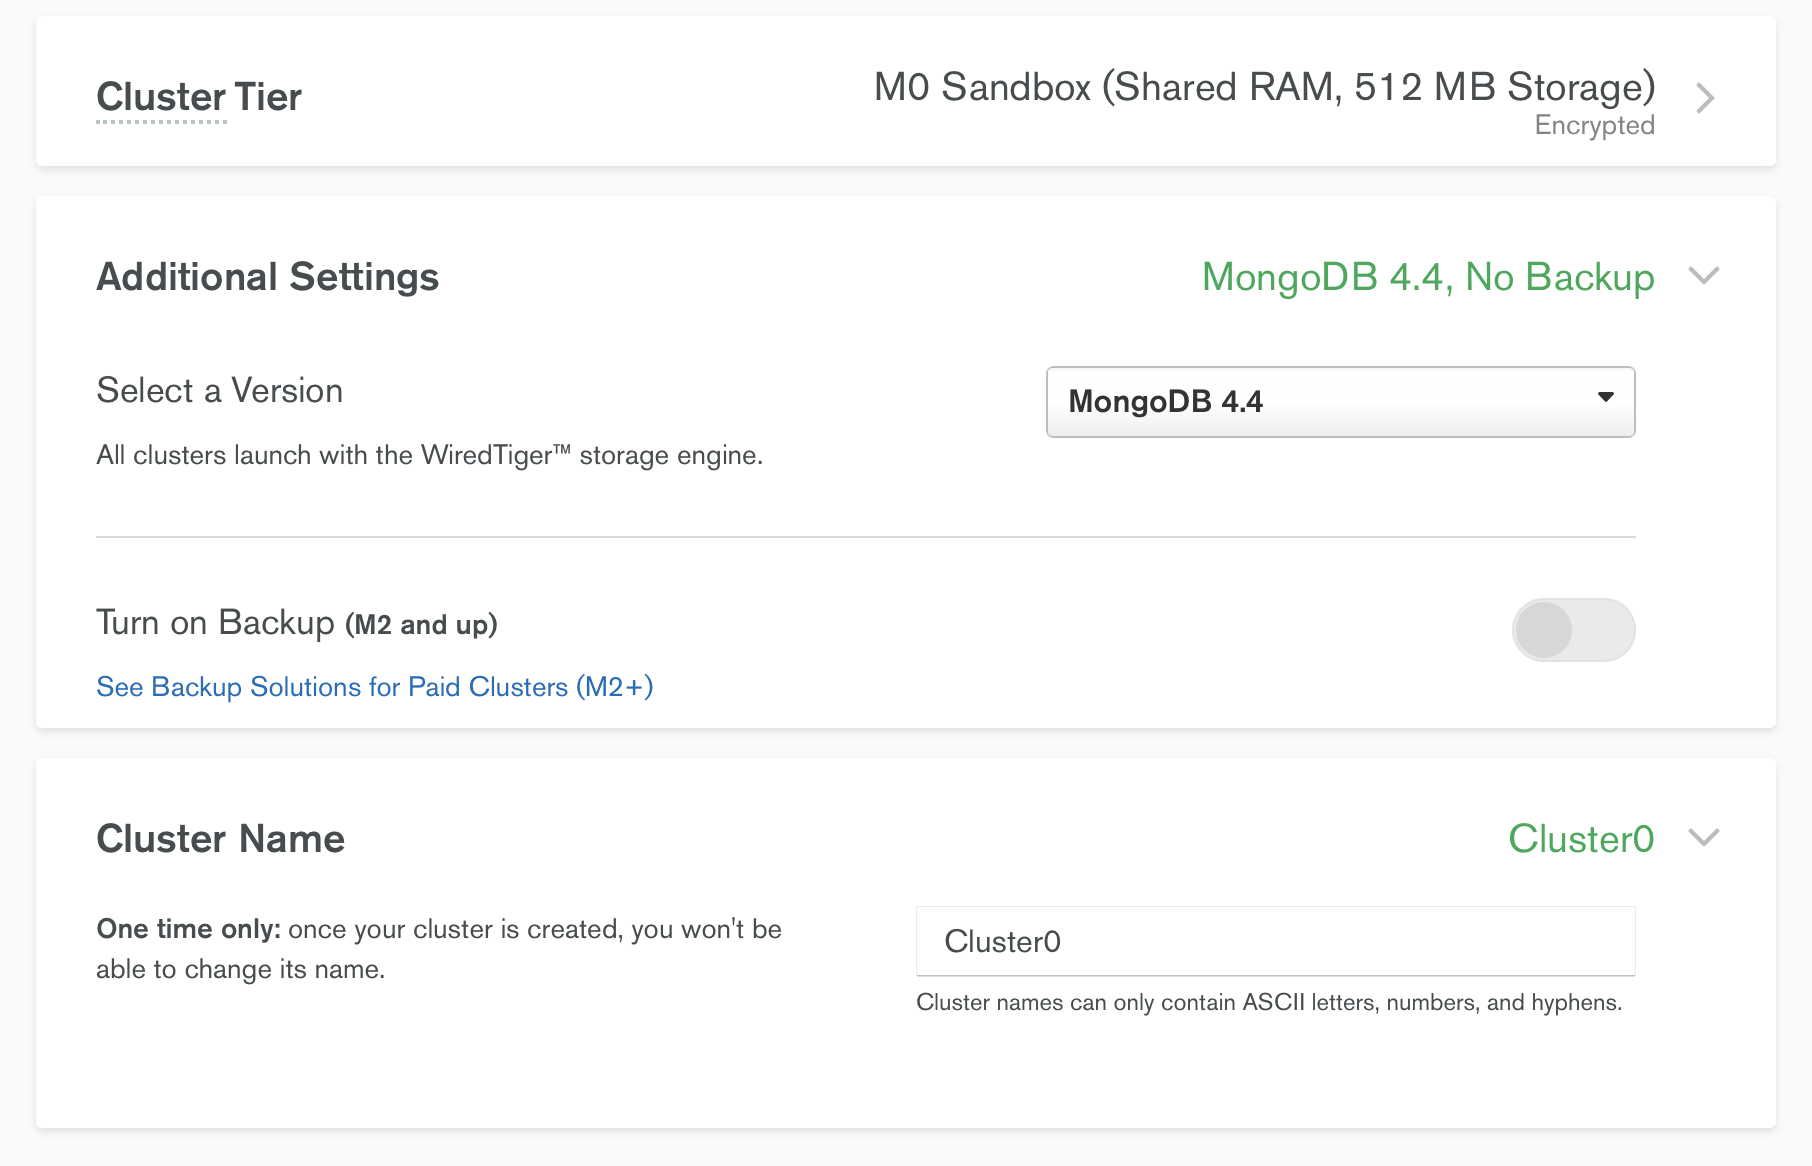Collapse the Additional Settings section chevron
This screenshot has width=1812, height=1166.
tap(1704, 275)
